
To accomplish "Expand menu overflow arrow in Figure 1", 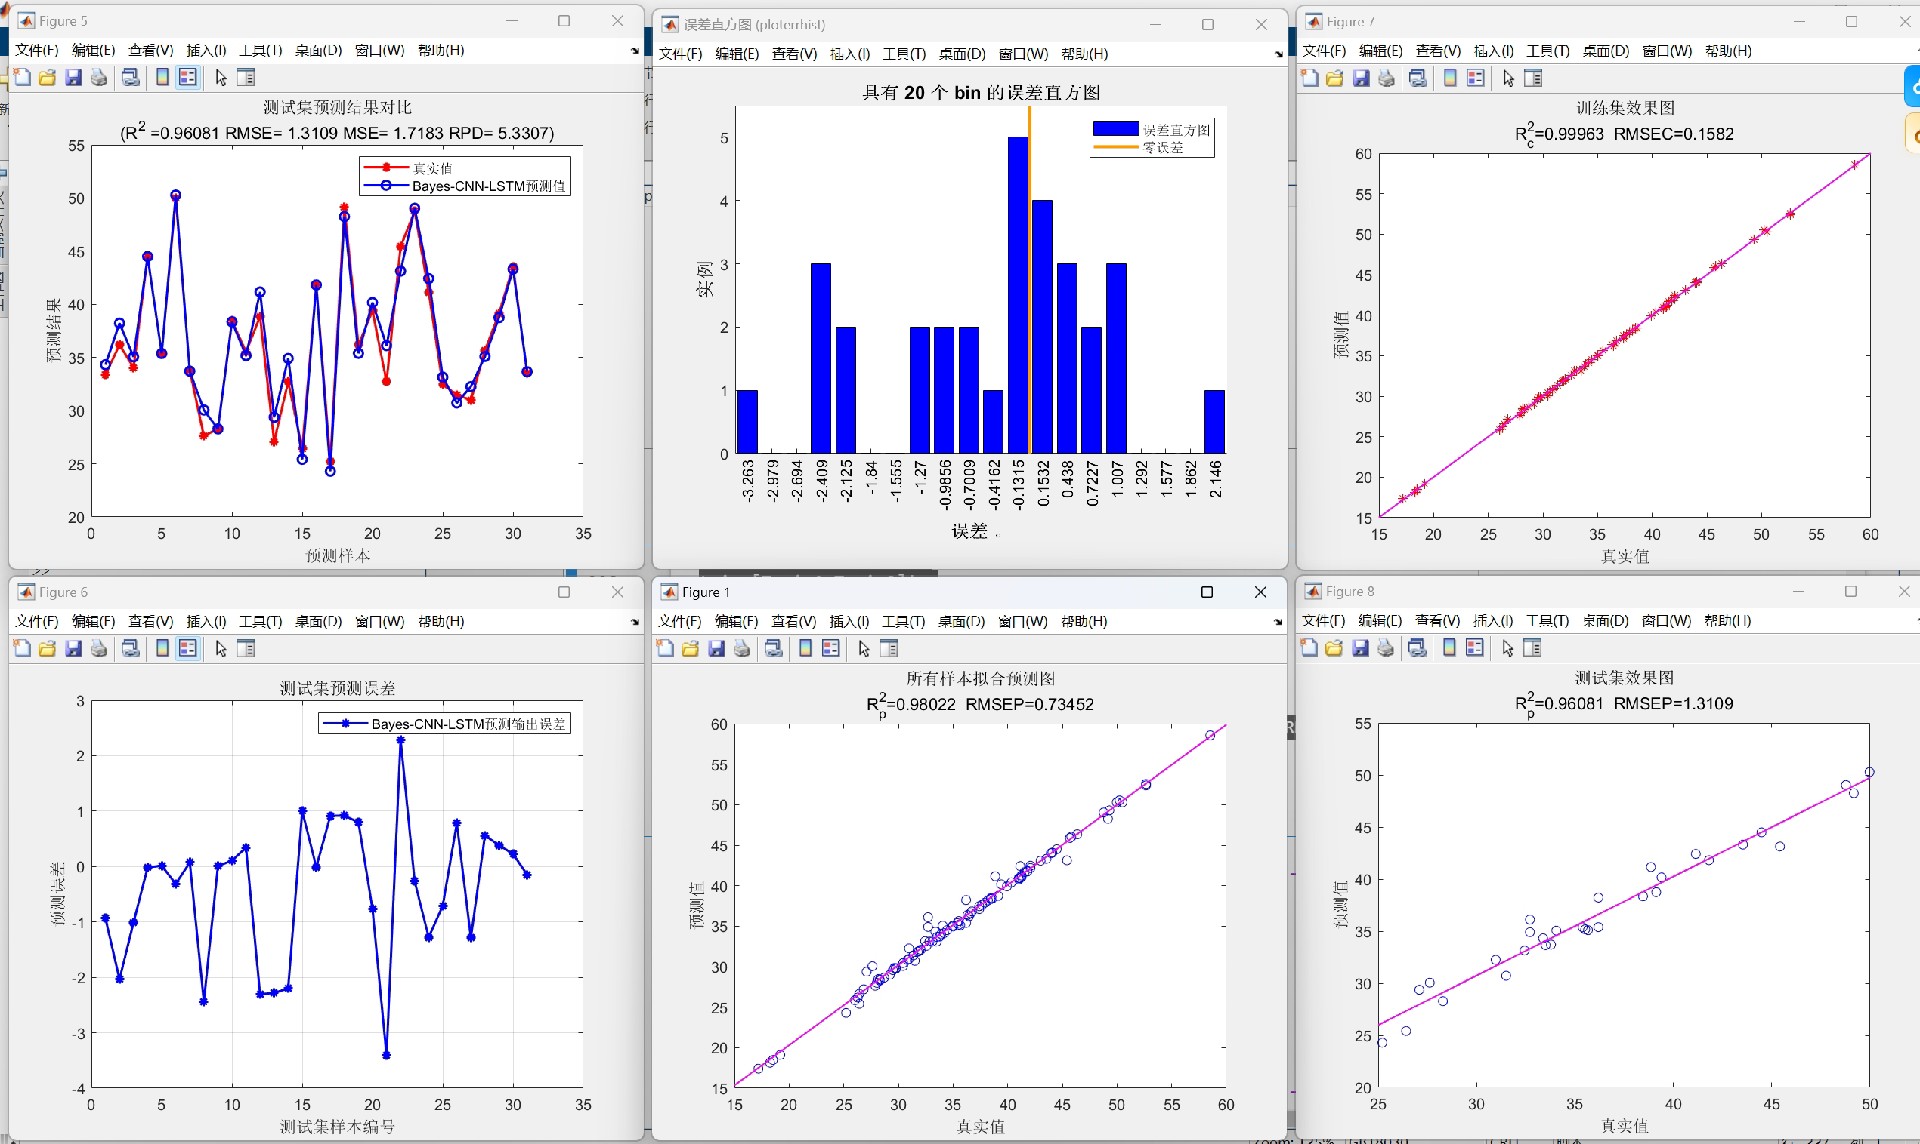I will click(x=1278, y=622).
